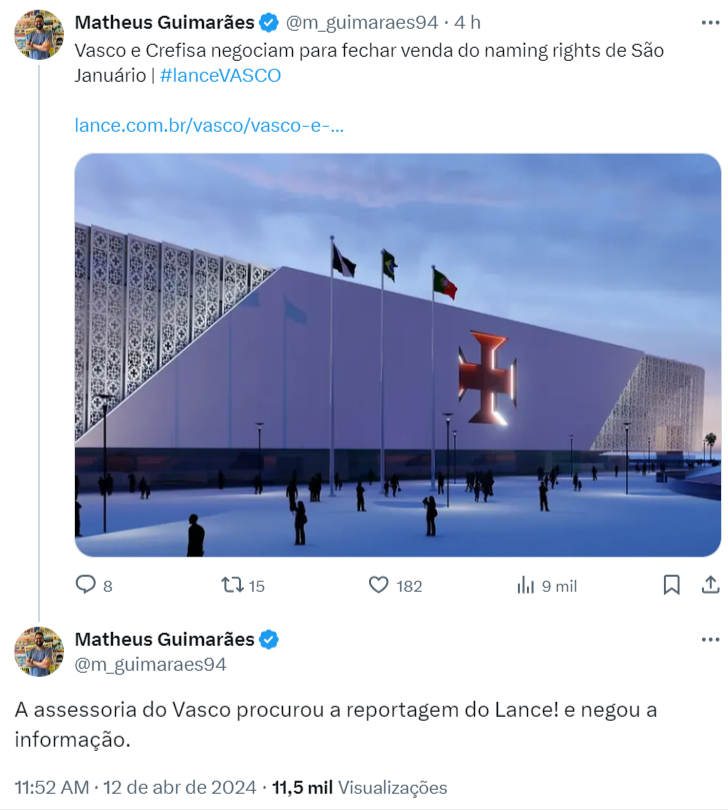Open the 4 h timestamp link

point(468,23)
